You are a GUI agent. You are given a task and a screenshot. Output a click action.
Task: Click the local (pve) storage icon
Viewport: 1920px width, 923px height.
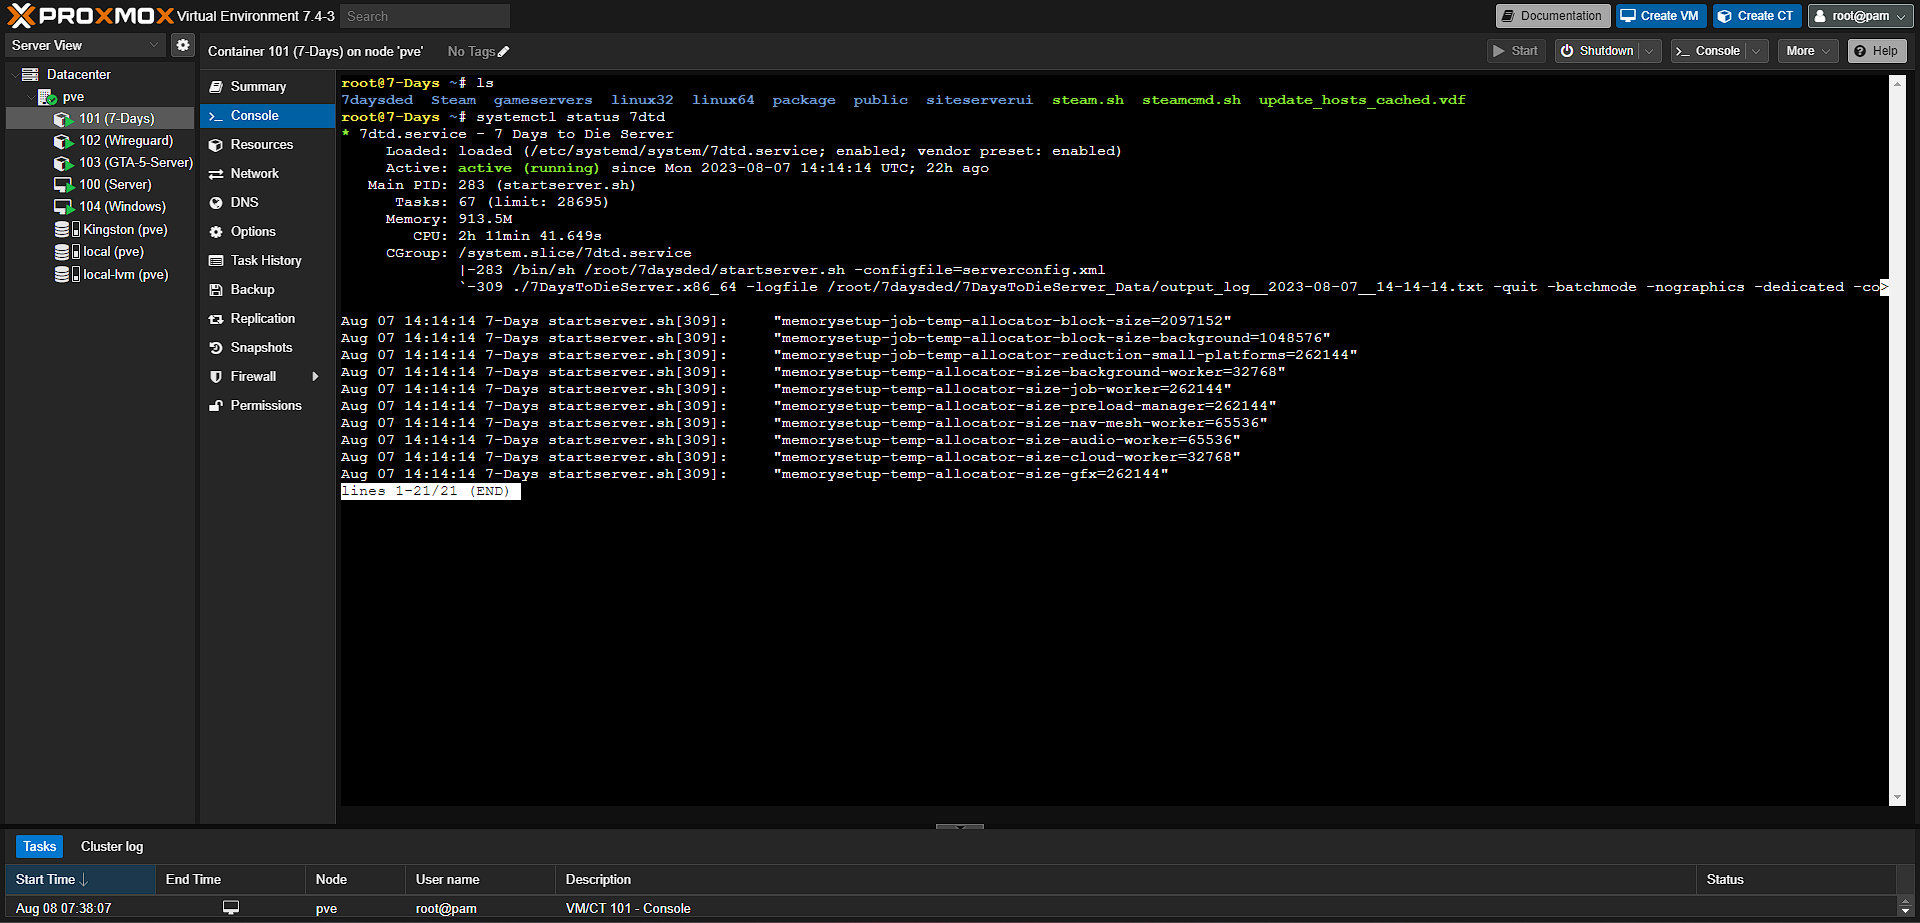tap(66, 252)
